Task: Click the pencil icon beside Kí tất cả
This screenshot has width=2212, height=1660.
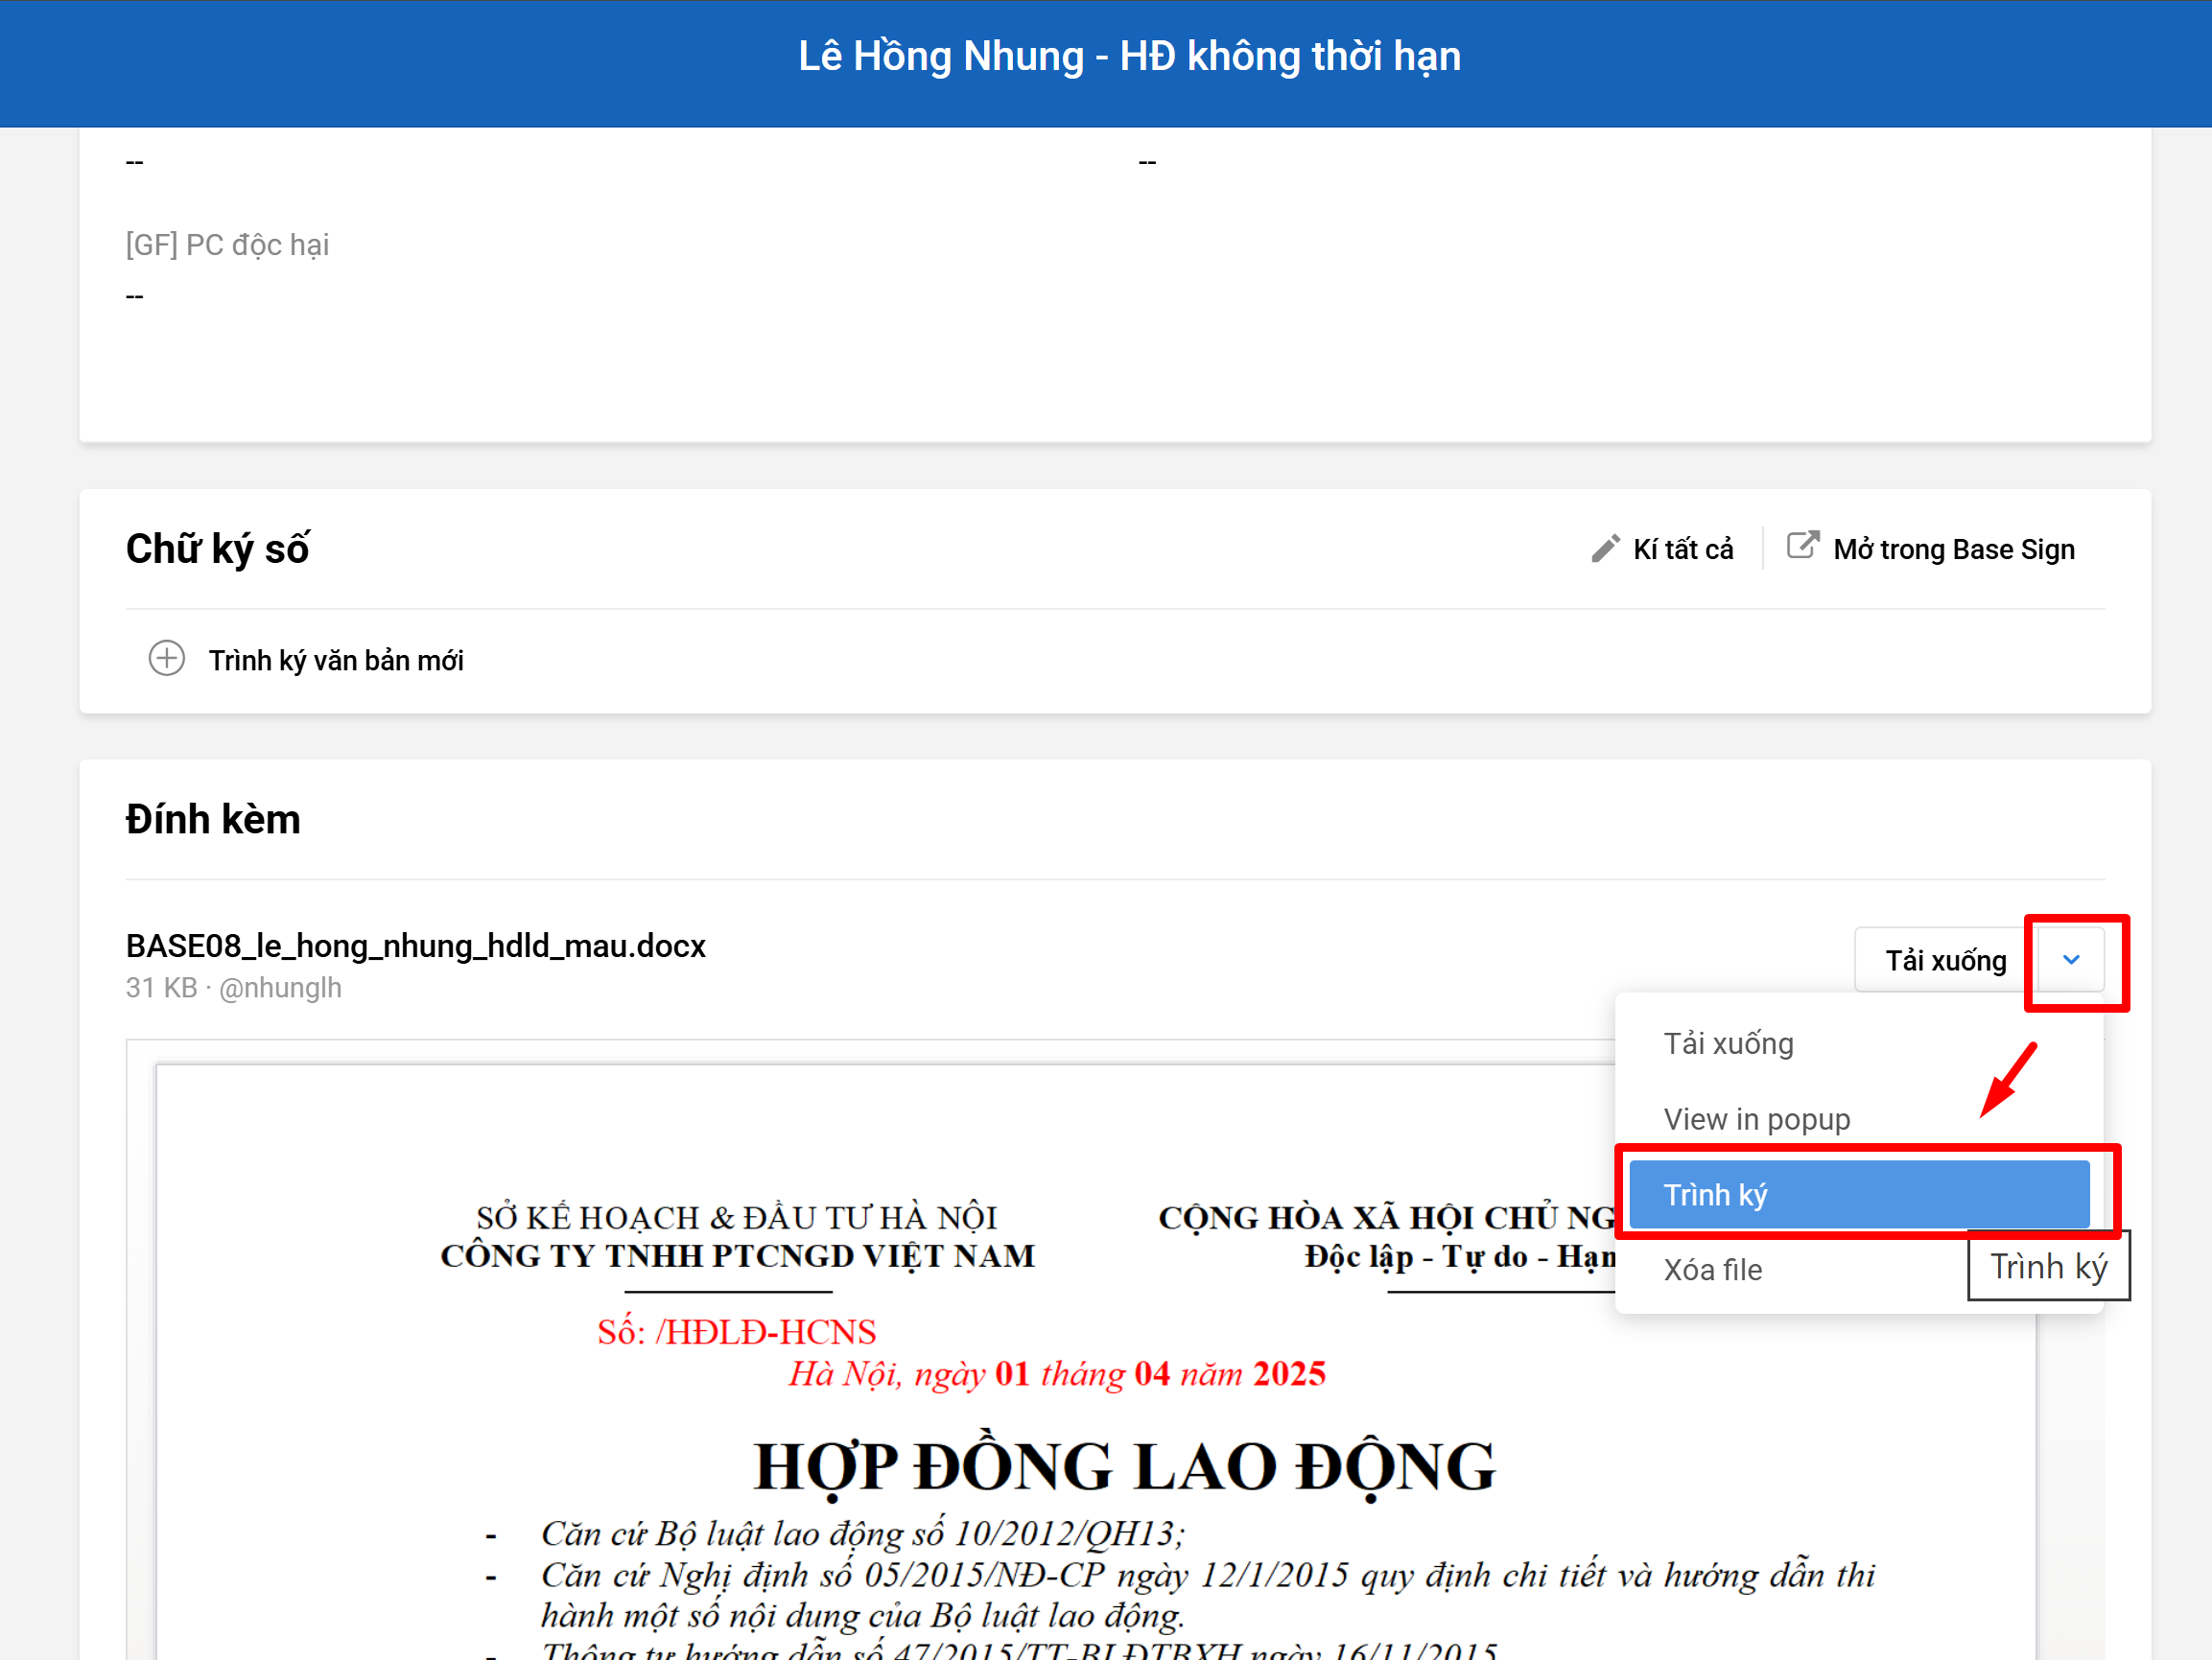Action: tap(1605, 549)
